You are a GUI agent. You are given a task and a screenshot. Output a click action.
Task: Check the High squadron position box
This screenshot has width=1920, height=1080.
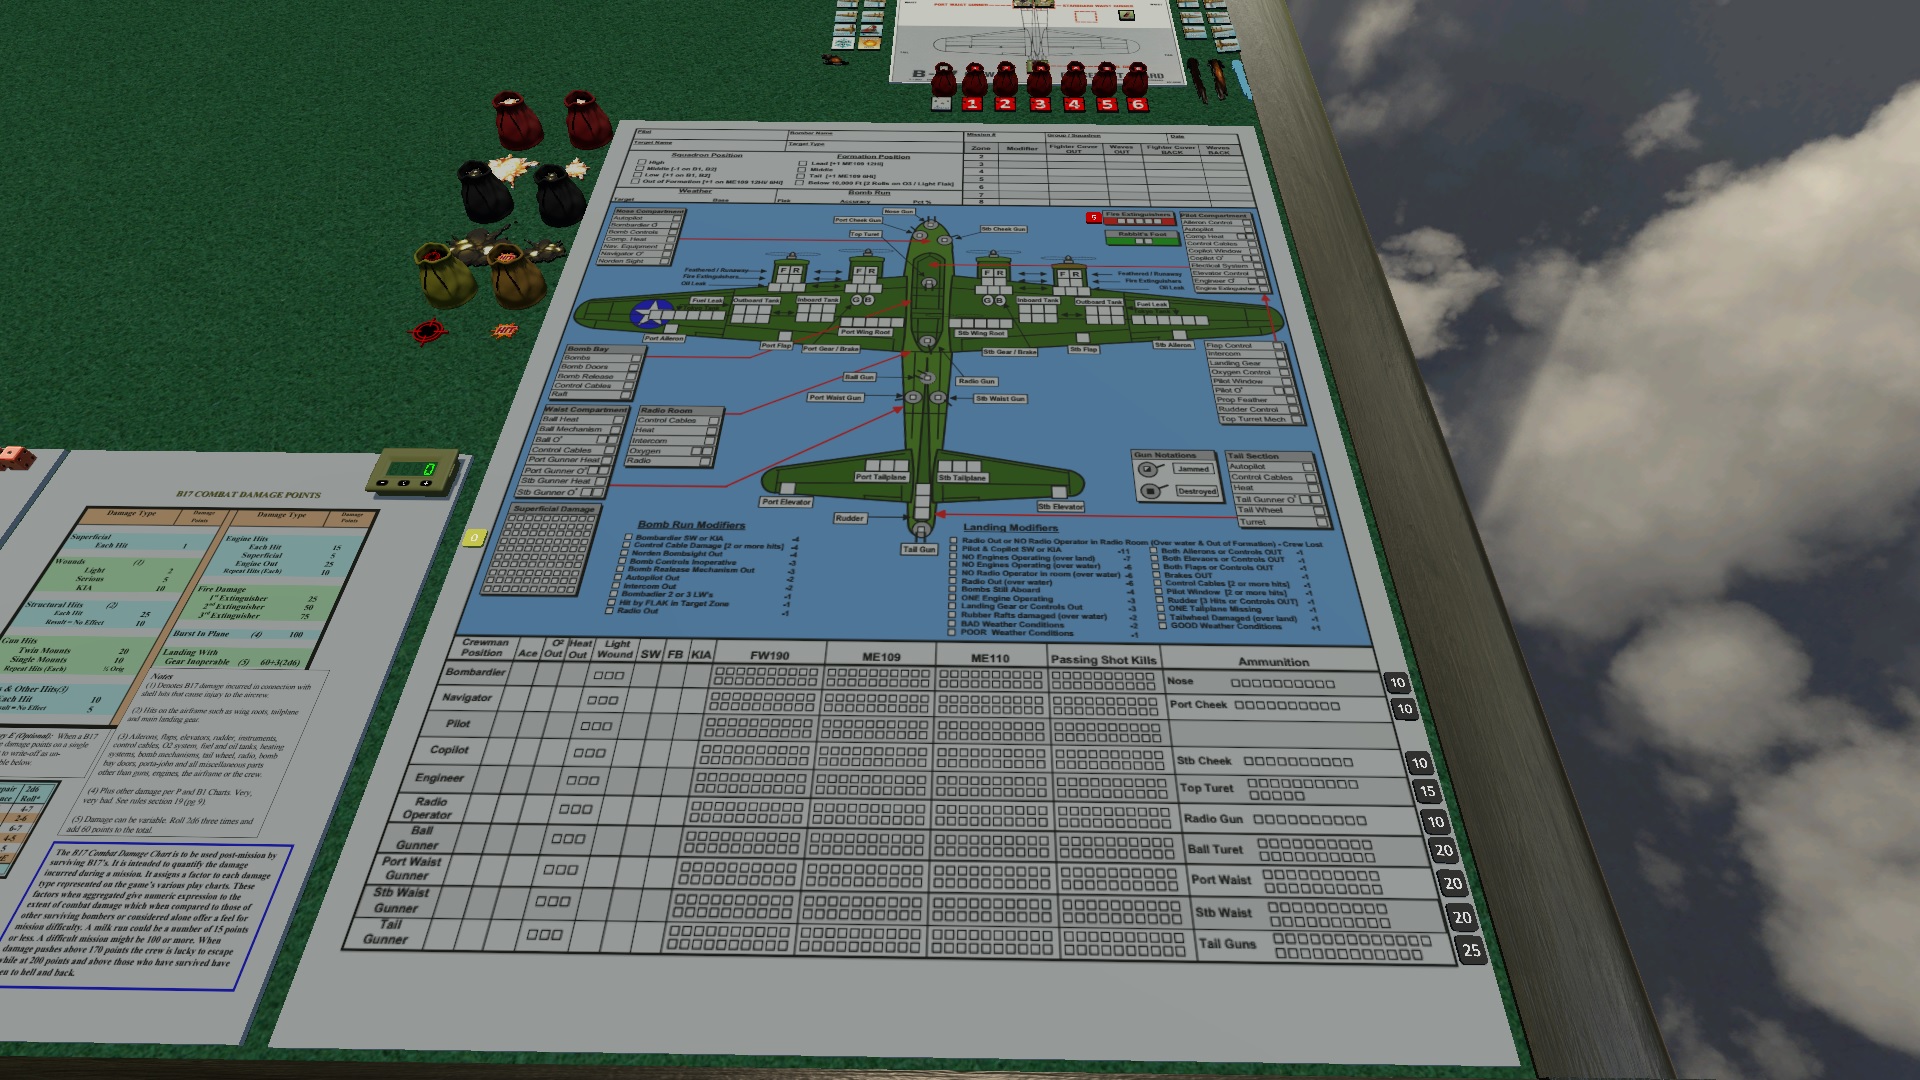click(641, 162)
